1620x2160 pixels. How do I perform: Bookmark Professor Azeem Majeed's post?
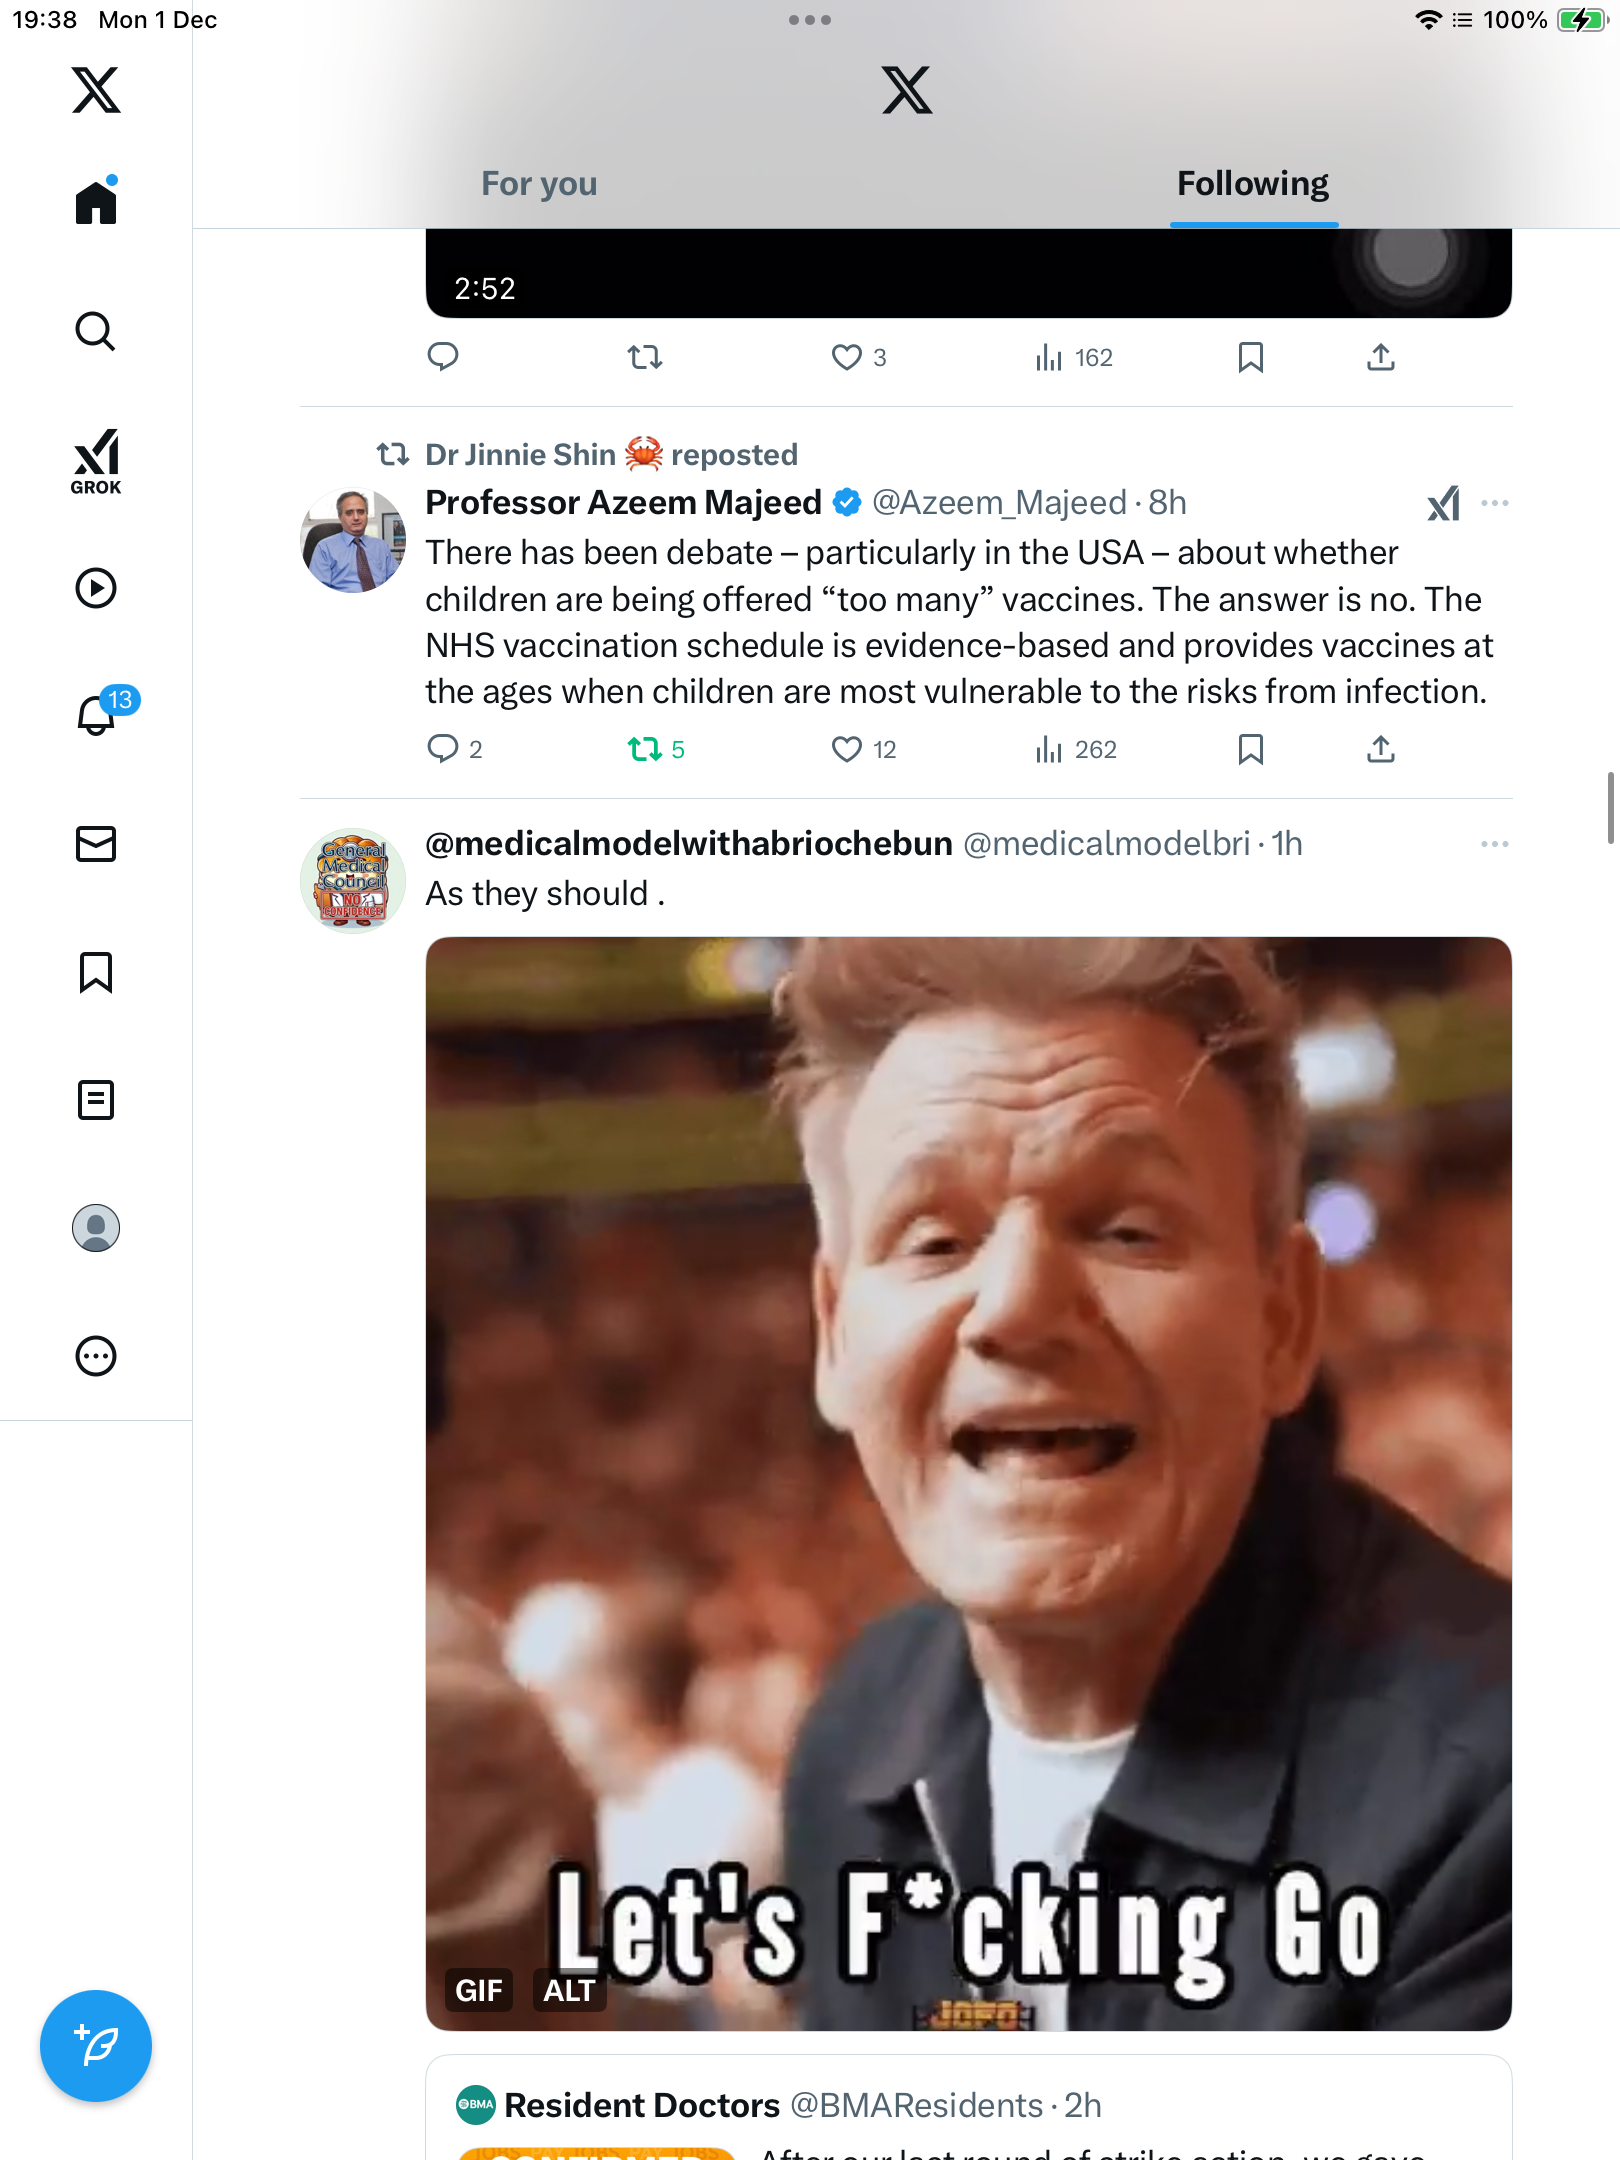(x=1250, y=749)
